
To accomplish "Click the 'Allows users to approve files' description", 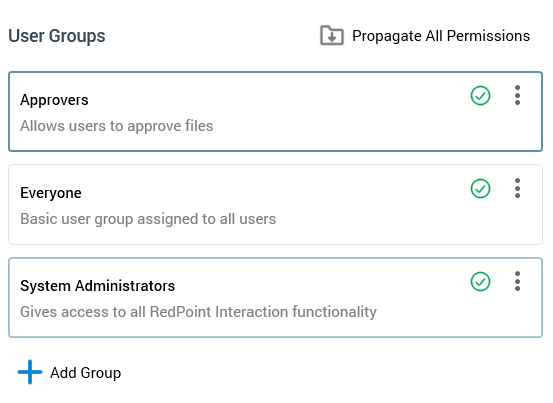I will (117, 126).
